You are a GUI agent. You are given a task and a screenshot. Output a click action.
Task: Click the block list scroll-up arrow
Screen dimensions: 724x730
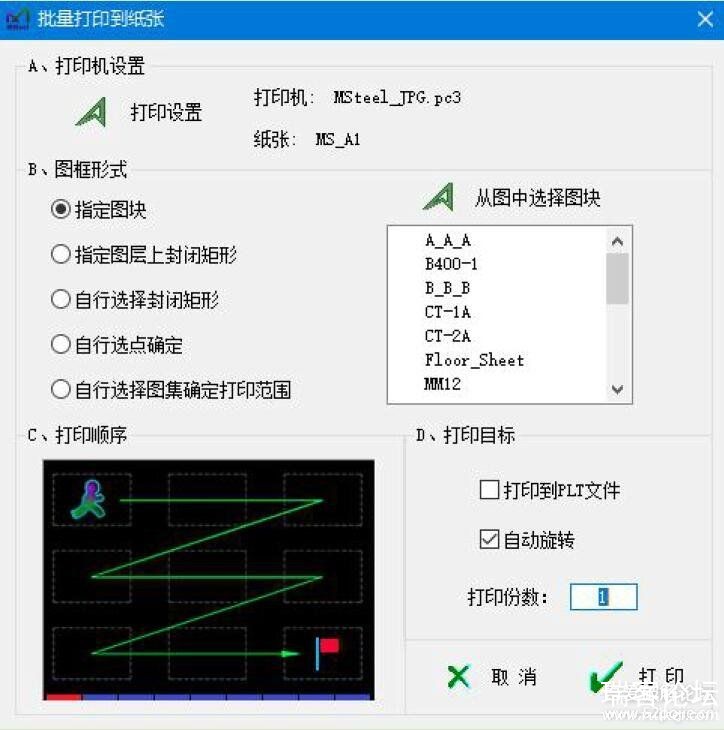point(617,241)
